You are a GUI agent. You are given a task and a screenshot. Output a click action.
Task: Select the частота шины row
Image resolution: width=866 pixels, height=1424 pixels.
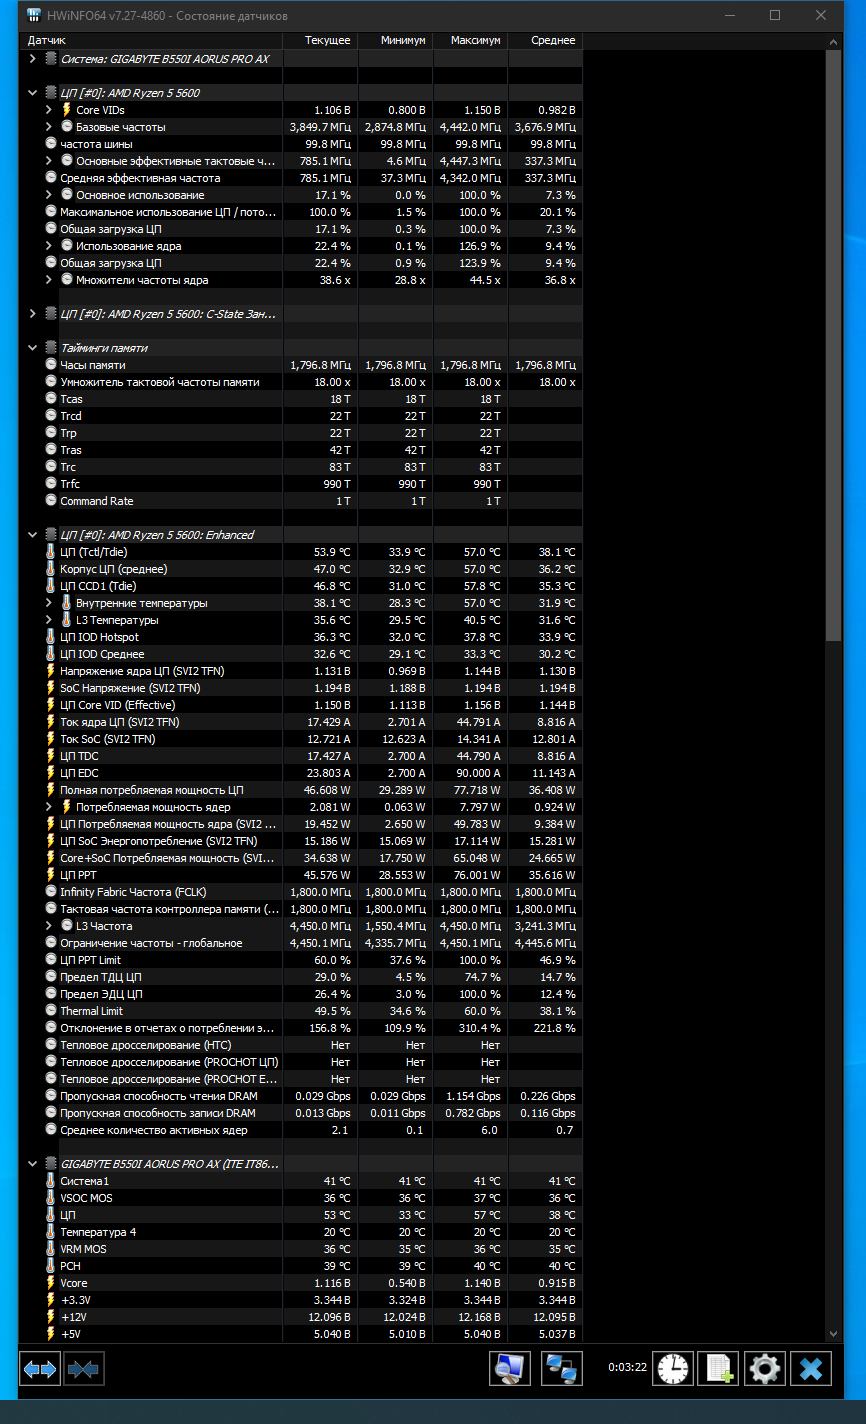[x=300, y=144]
